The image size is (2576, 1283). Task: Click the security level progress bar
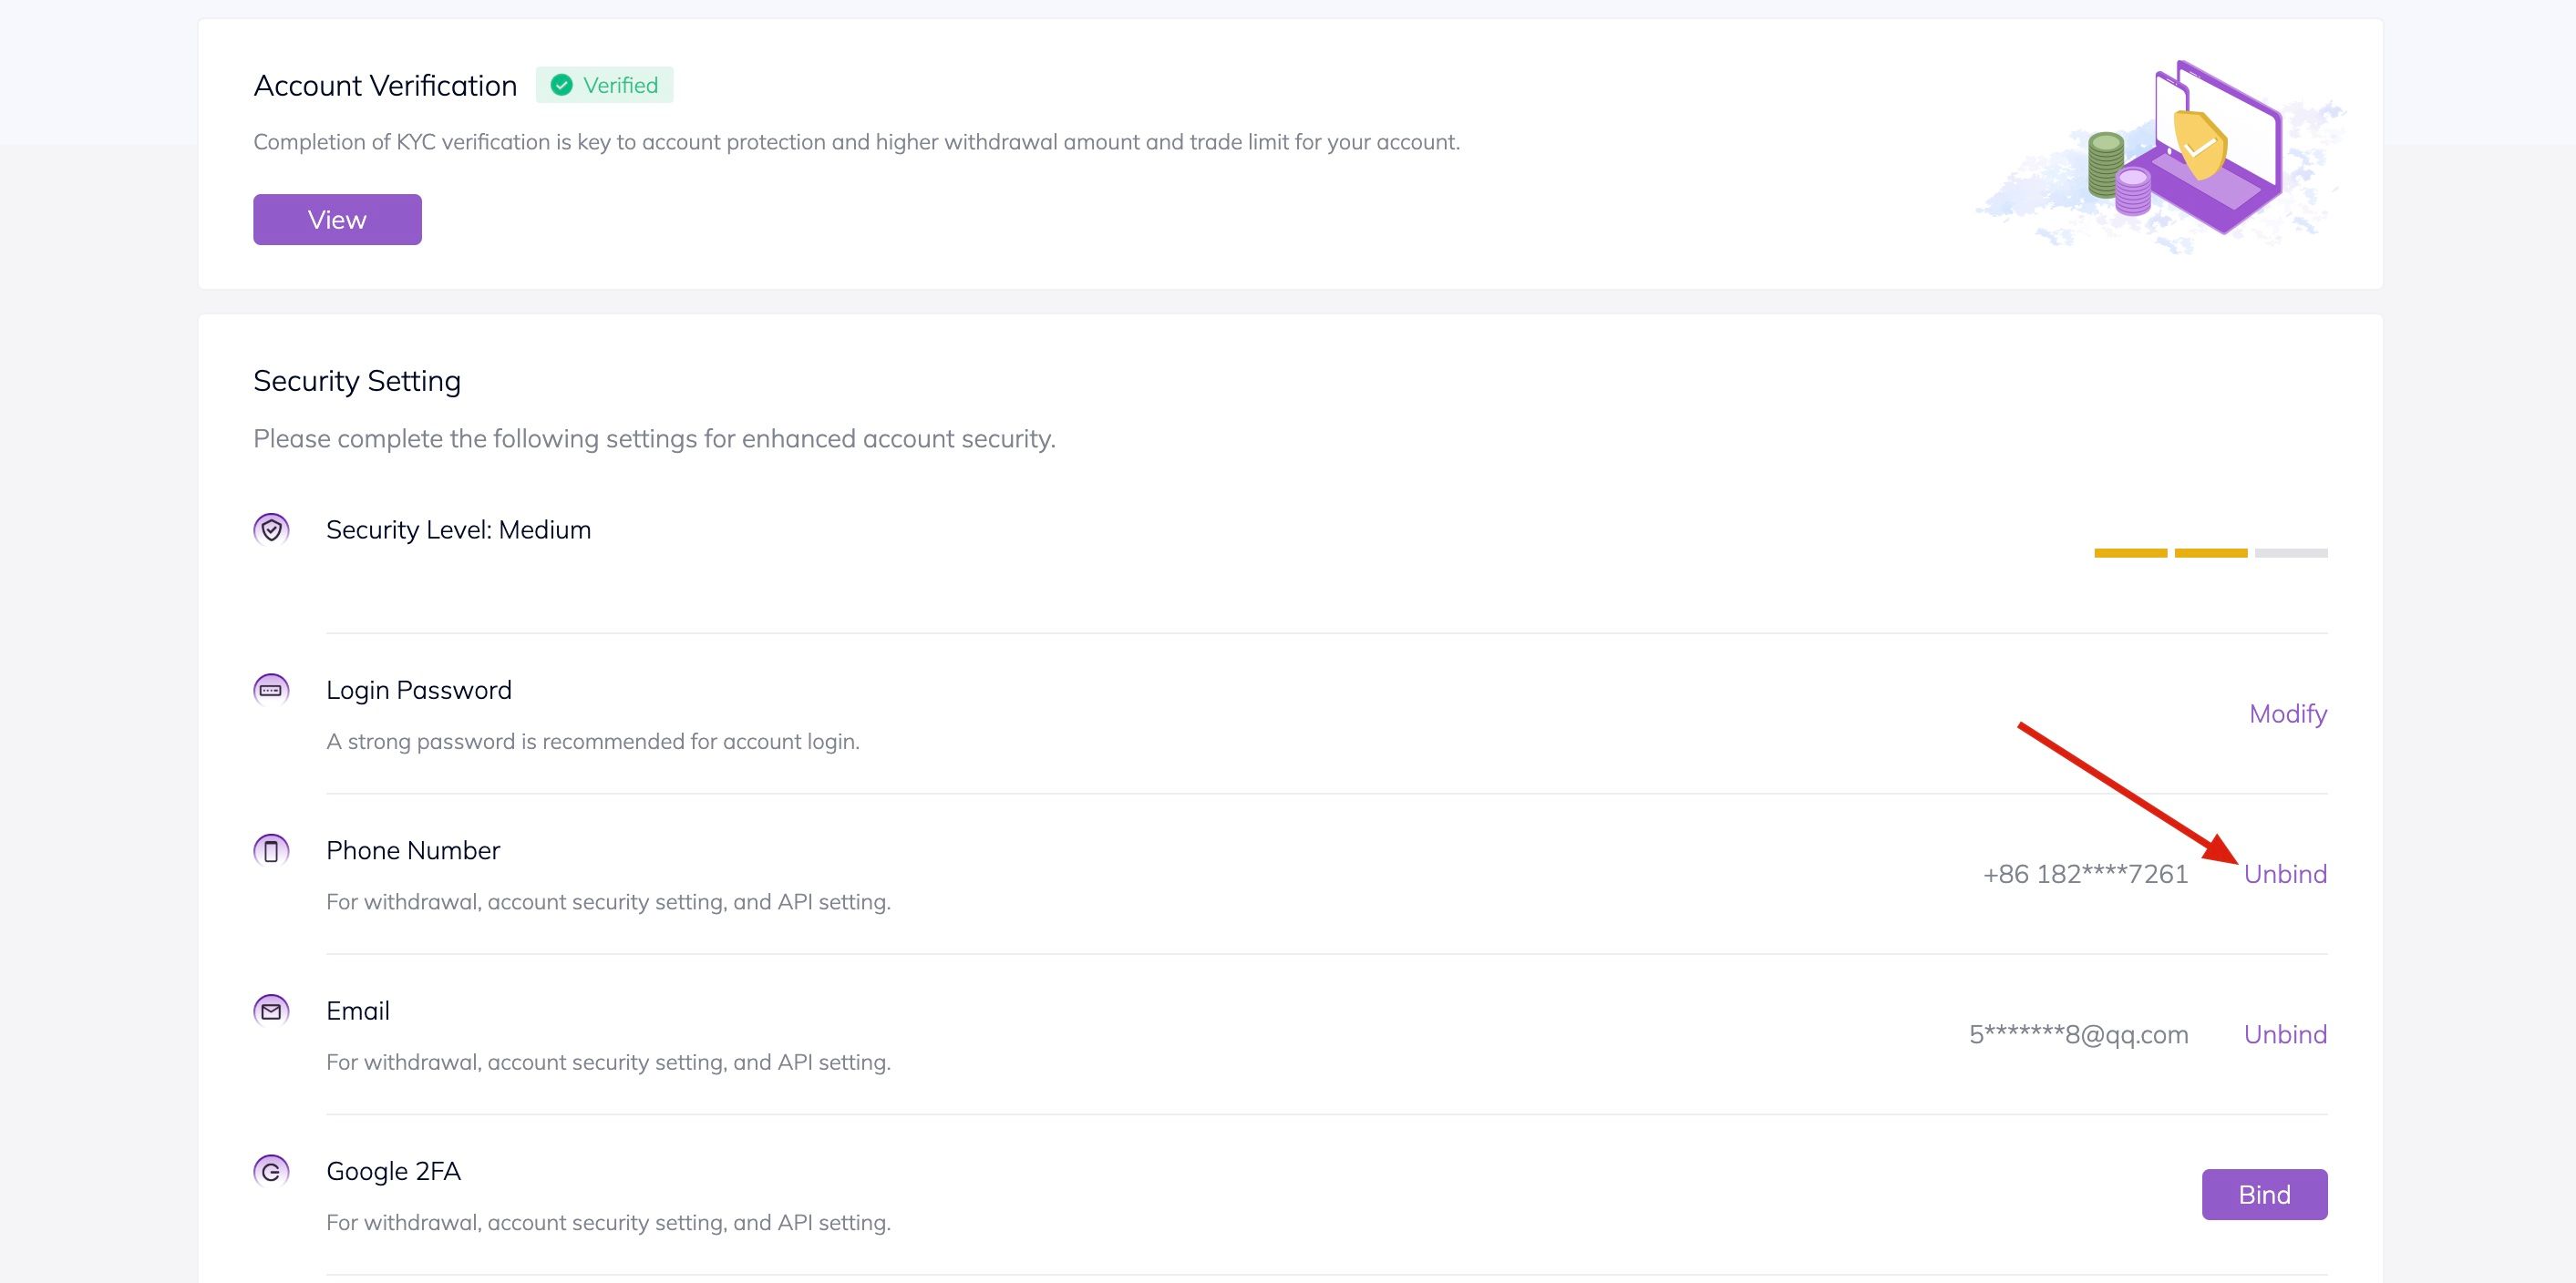pos(2210,553)
